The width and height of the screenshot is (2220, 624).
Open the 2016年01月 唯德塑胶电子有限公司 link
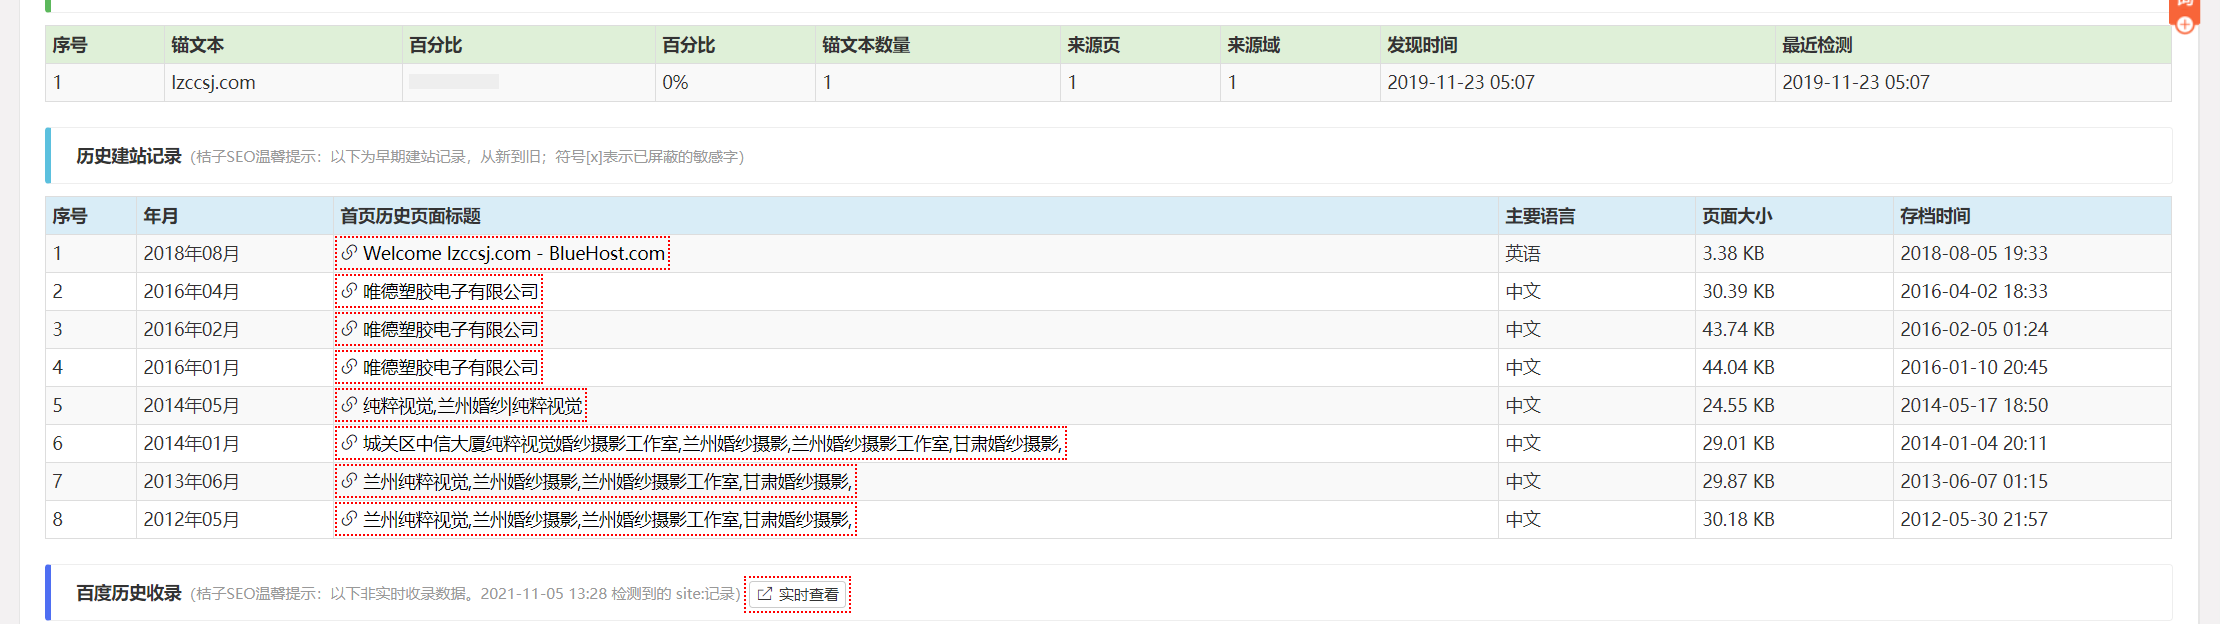click(x=440, y=368)
